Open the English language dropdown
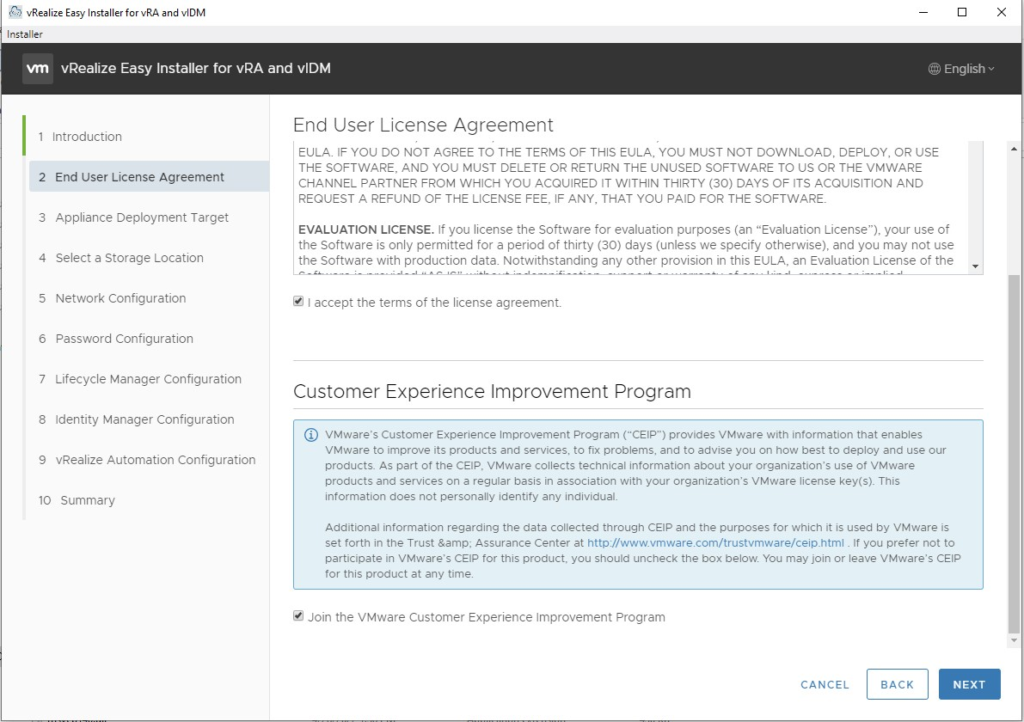 961,69
